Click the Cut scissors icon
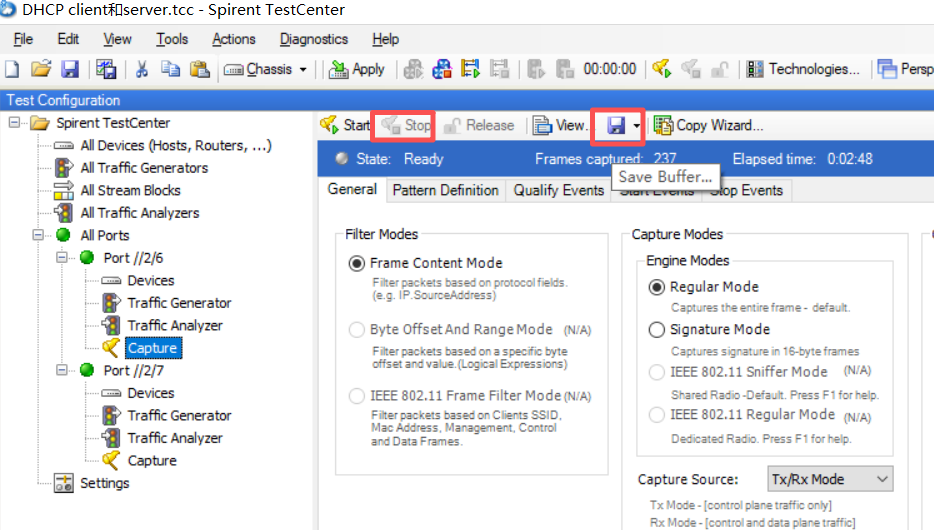Viewport: 934px width, 530px height. pyautogui.click(x=141, y=69)
